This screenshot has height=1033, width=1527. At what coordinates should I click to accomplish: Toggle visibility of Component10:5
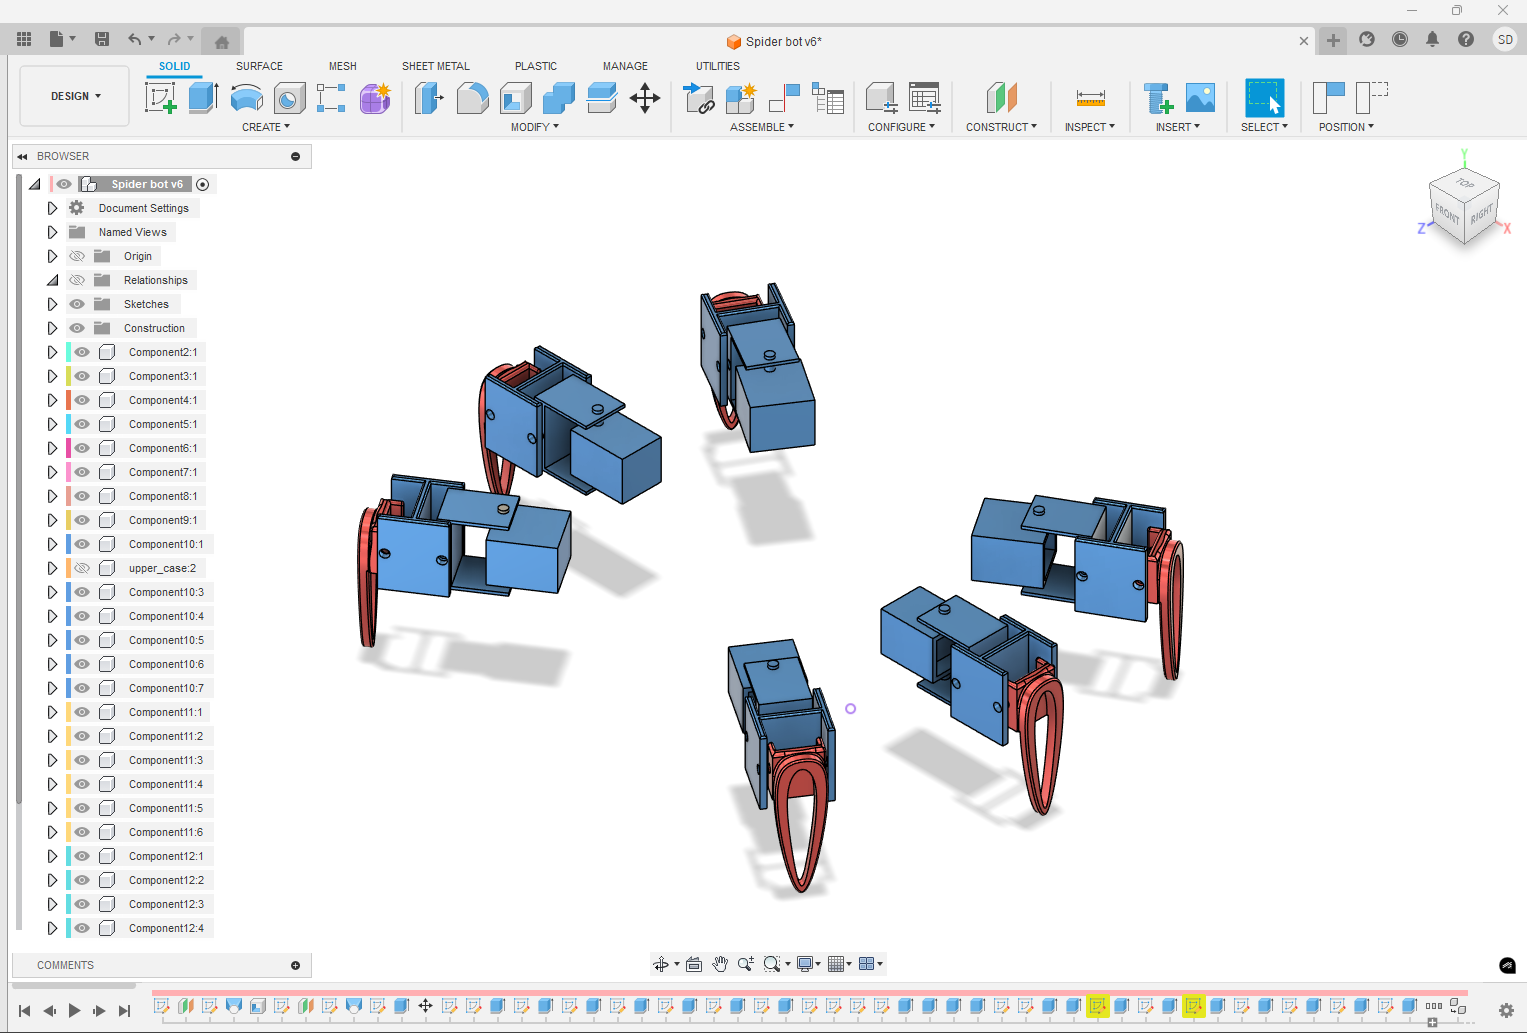(82, 640)
